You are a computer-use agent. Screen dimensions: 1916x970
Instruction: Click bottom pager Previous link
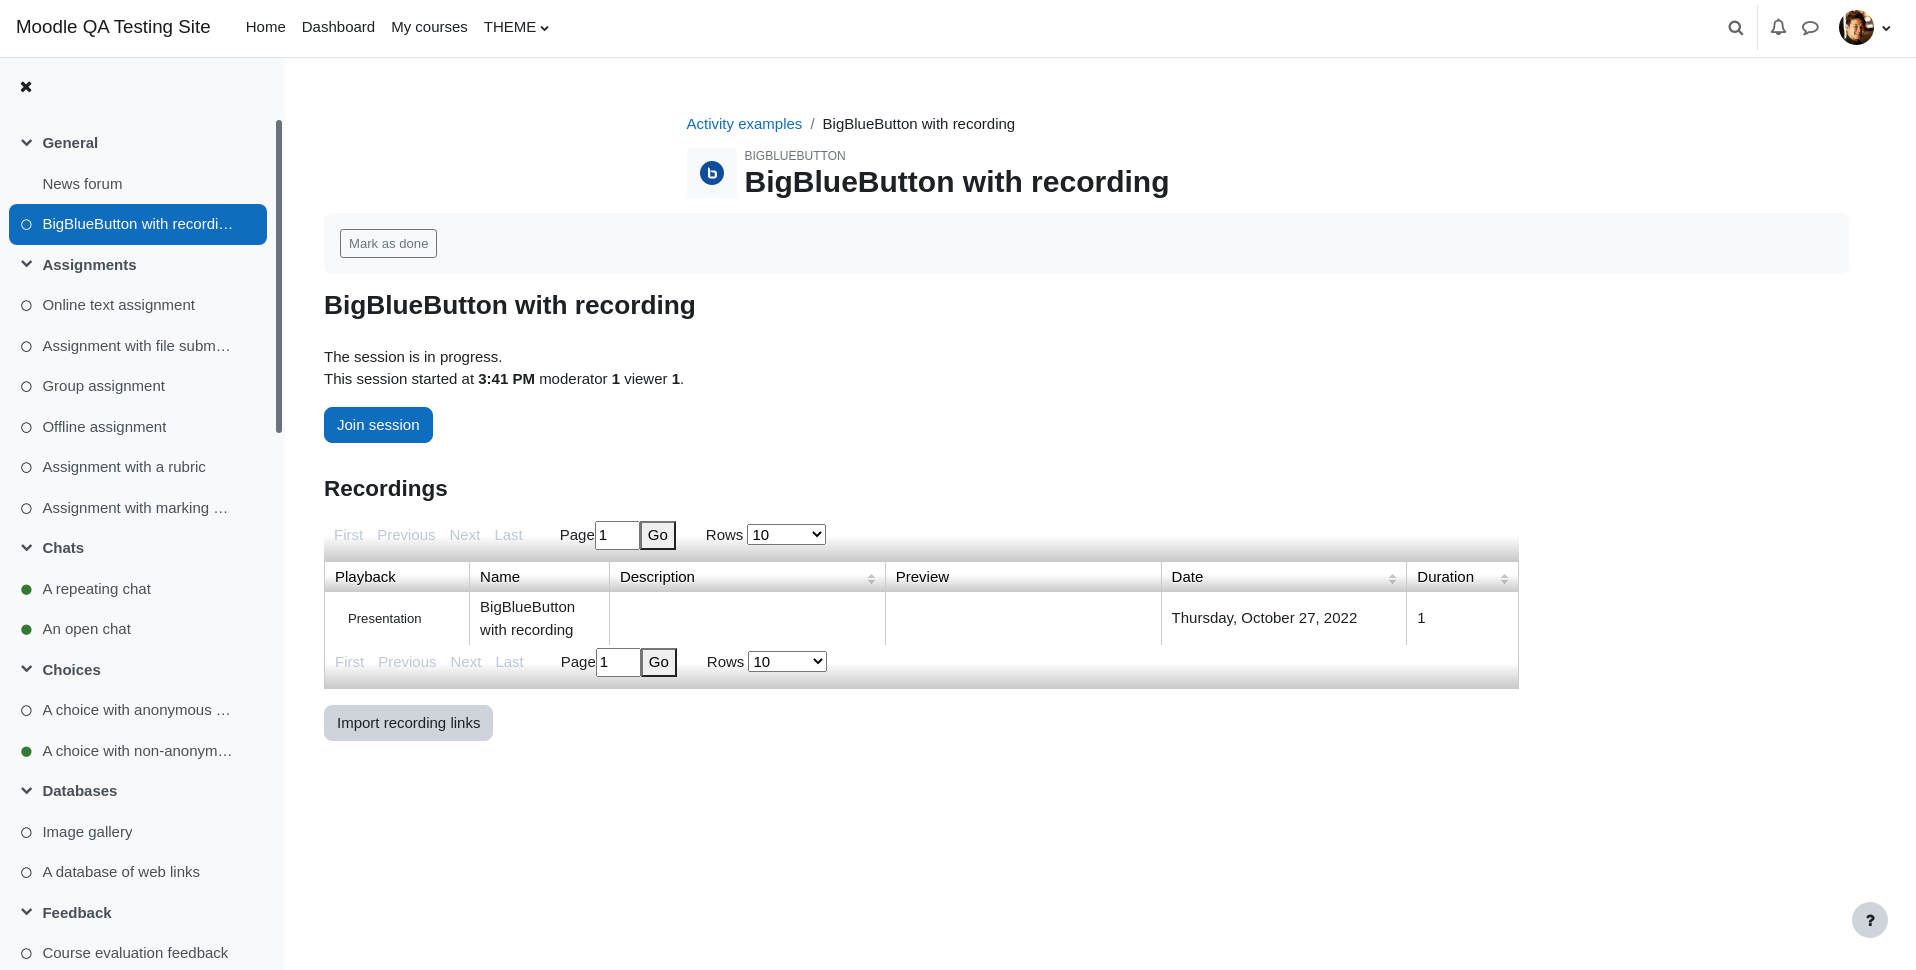point(407,662)
